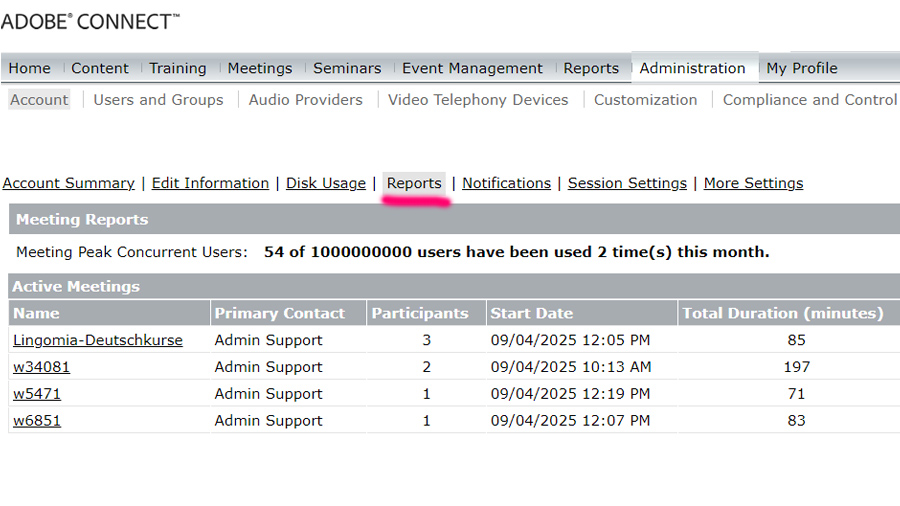This screenshot has height=506, width=900.
Task: Open the Customization submenu
Action: point(646,100)
